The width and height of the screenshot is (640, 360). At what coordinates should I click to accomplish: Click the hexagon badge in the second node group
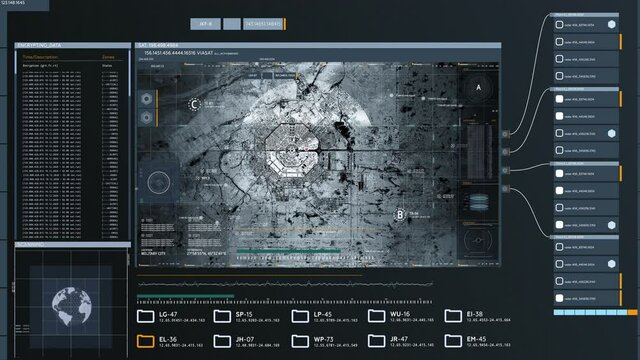[x=611, y=133]
